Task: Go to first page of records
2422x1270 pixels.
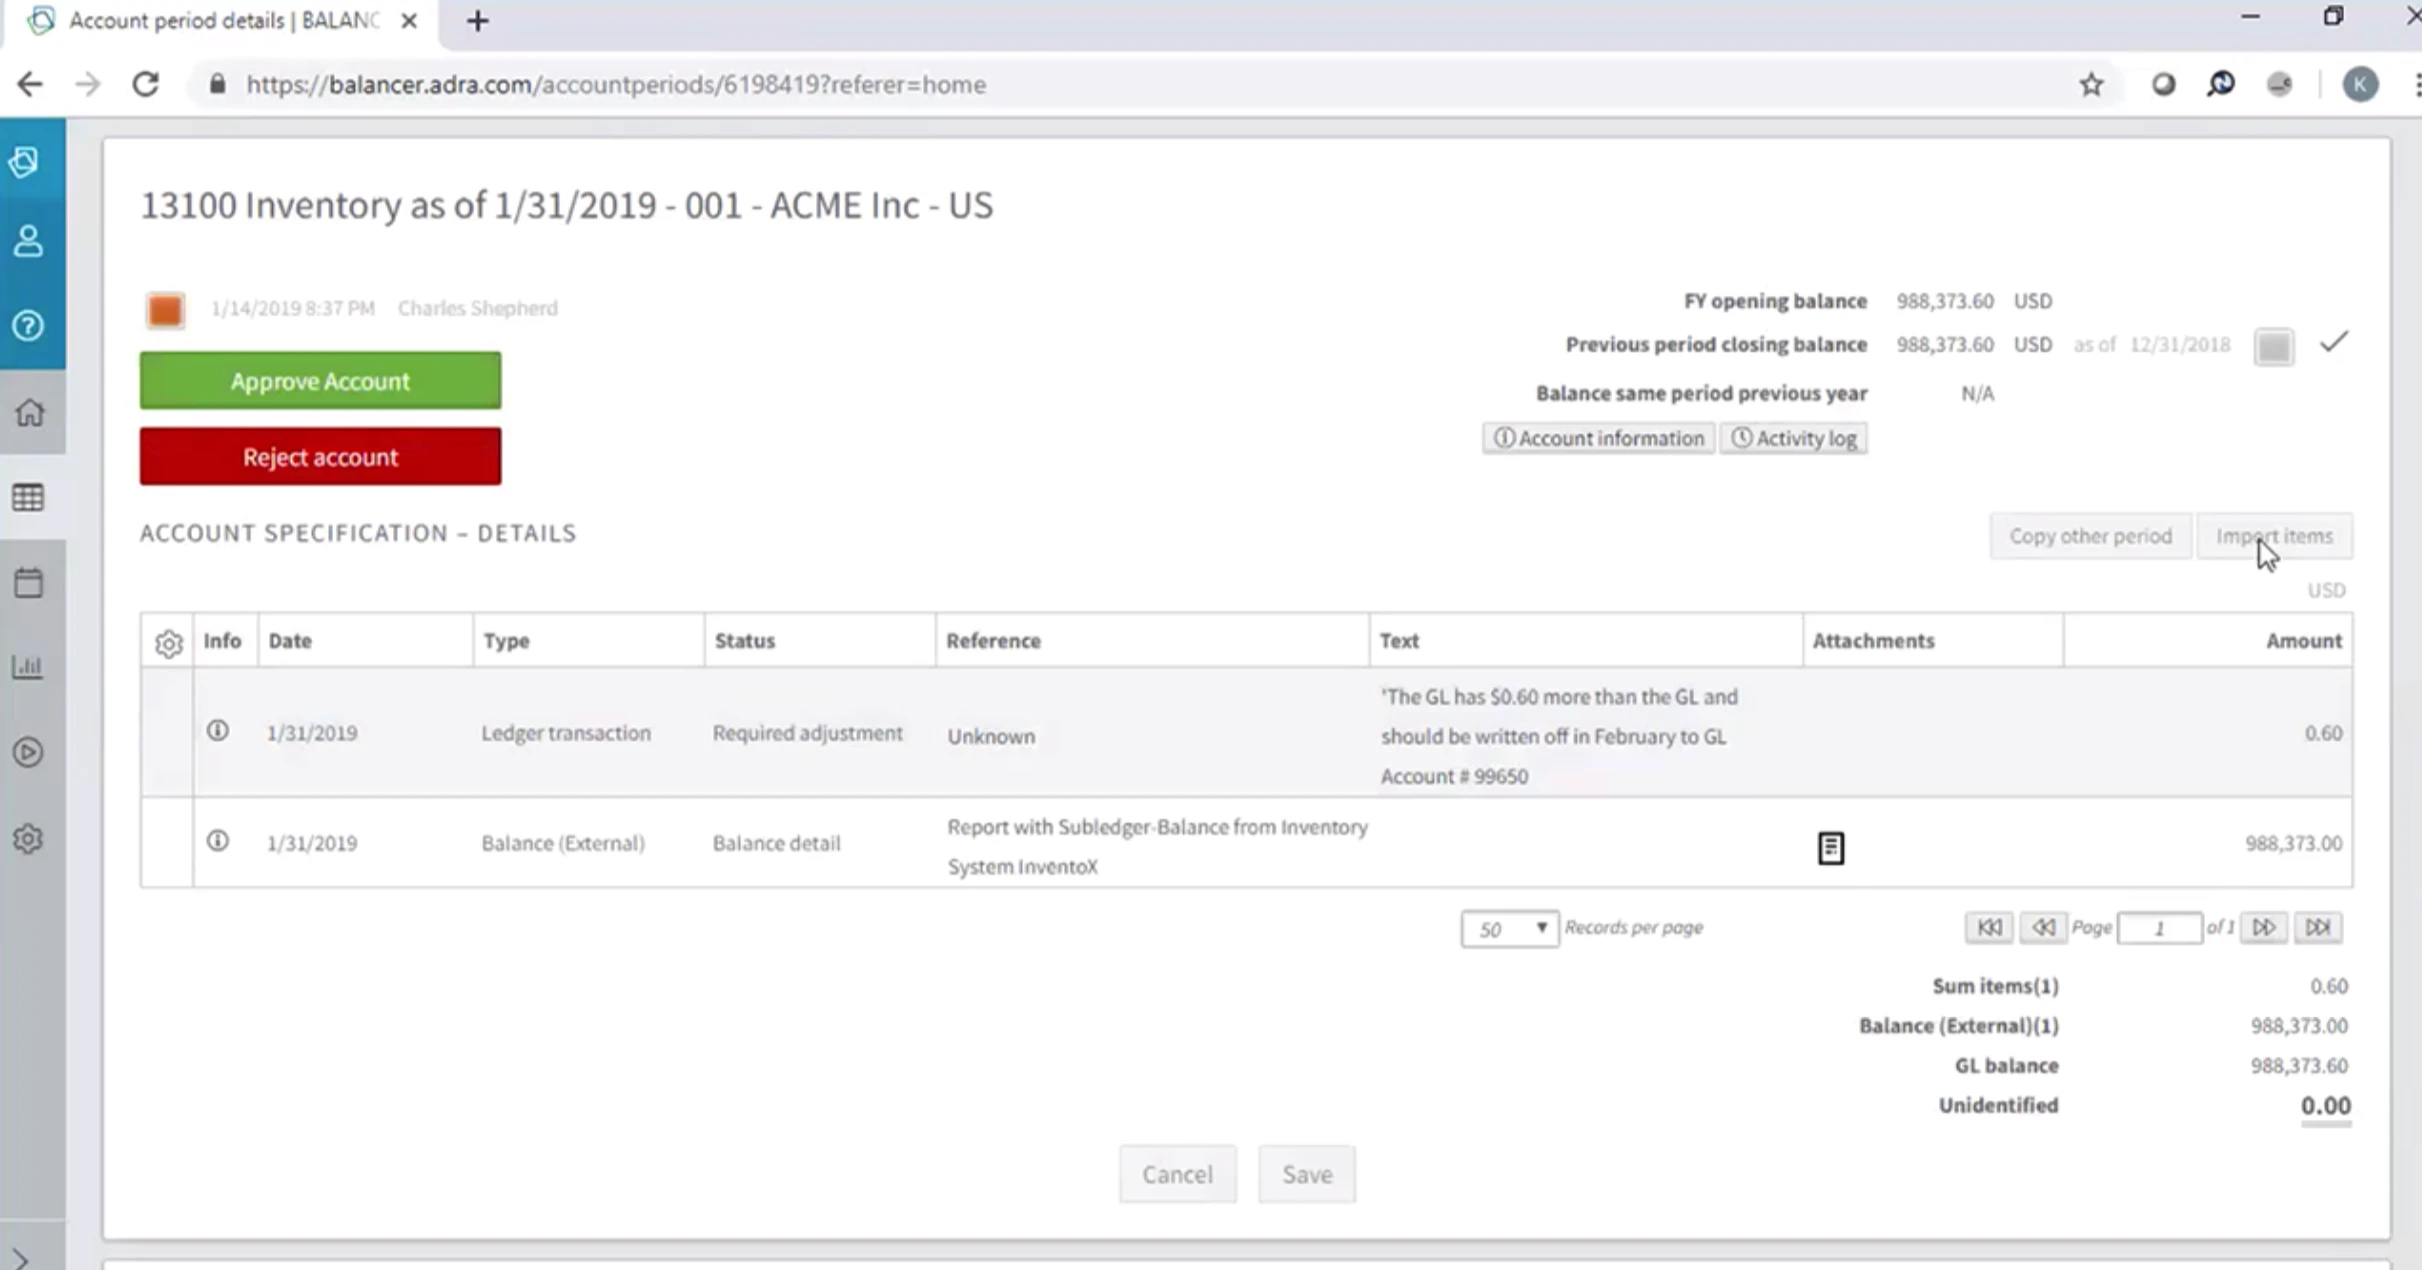Action: [1989, 927]
